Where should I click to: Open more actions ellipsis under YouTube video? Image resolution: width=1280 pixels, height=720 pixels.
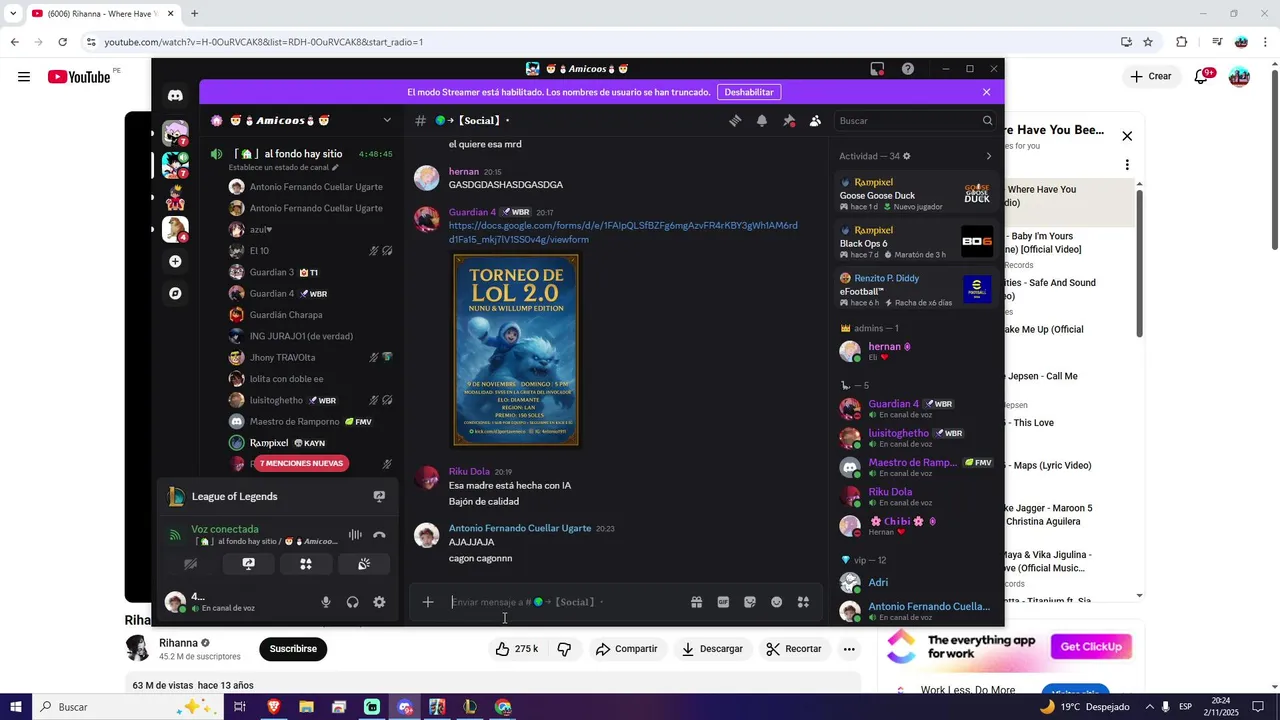(x=849, y=649)
